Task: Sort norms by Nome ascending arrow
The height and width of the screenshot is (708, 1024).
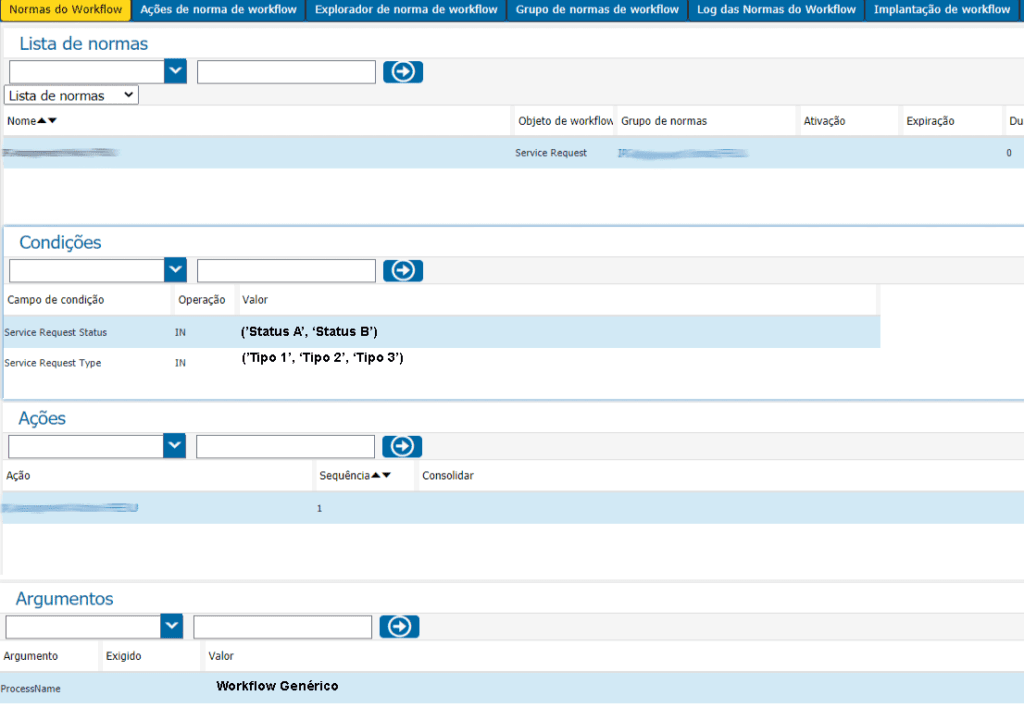Action: pyautogui.click(x=42, y=121)
